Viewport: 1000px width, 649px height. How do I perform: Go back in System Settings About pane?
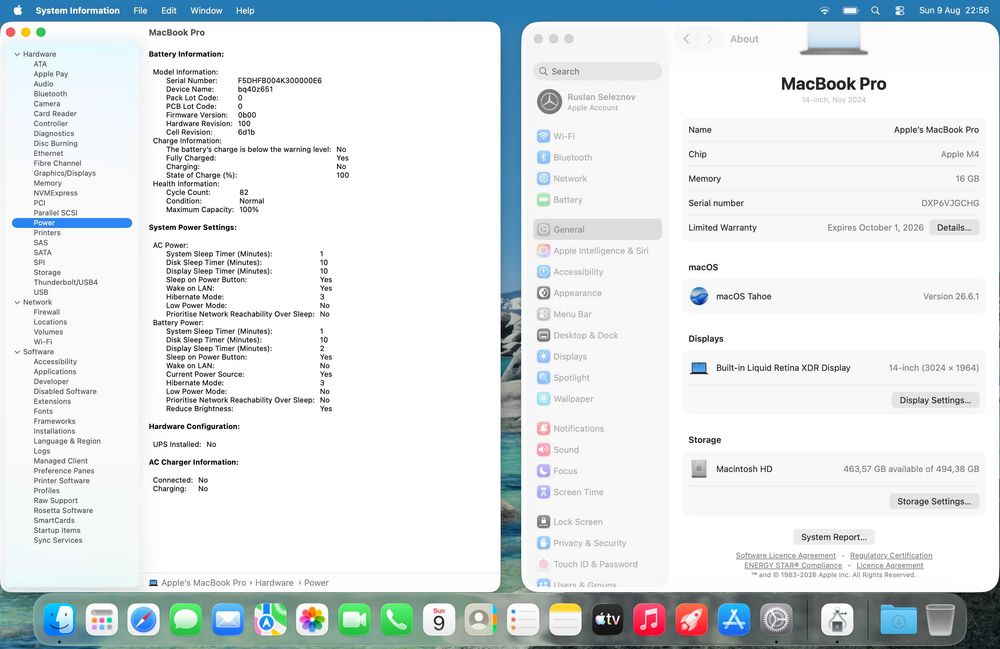(x=686, y=39)
